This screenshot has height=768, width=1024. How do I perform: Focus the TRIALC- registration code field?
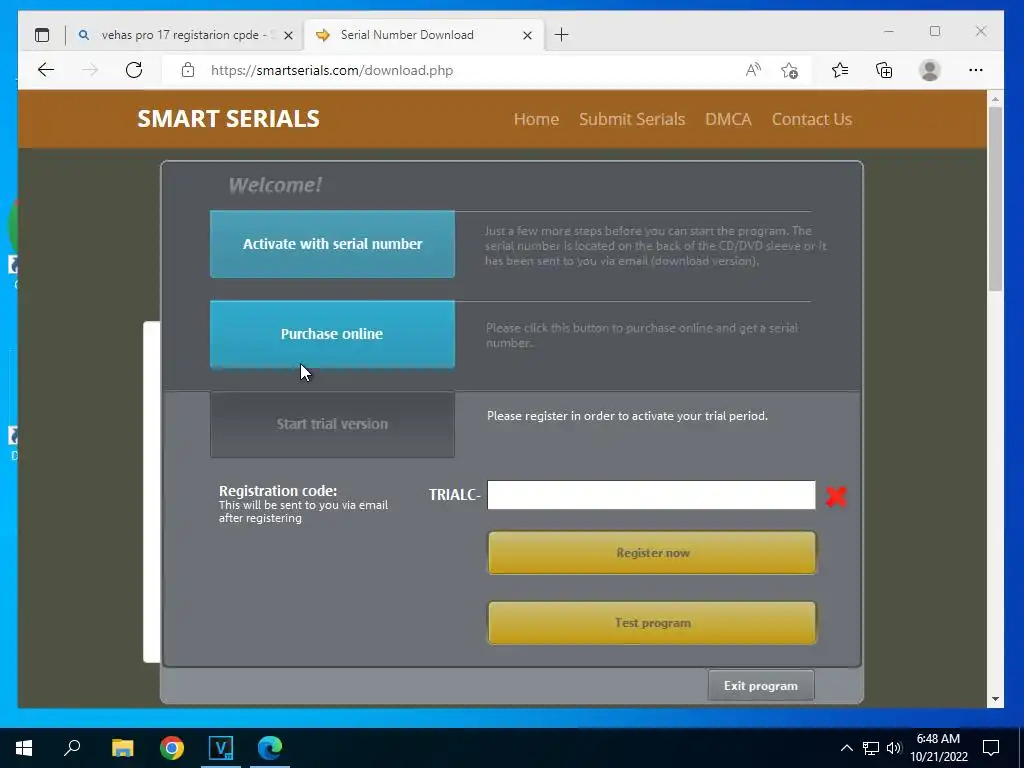[x=651, y=495]
